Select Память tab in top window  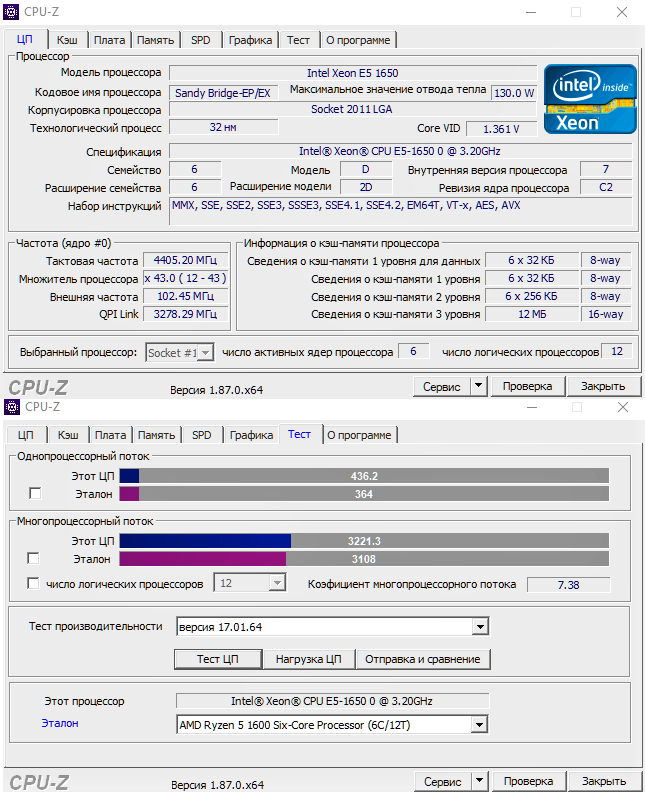click(155, 40)
